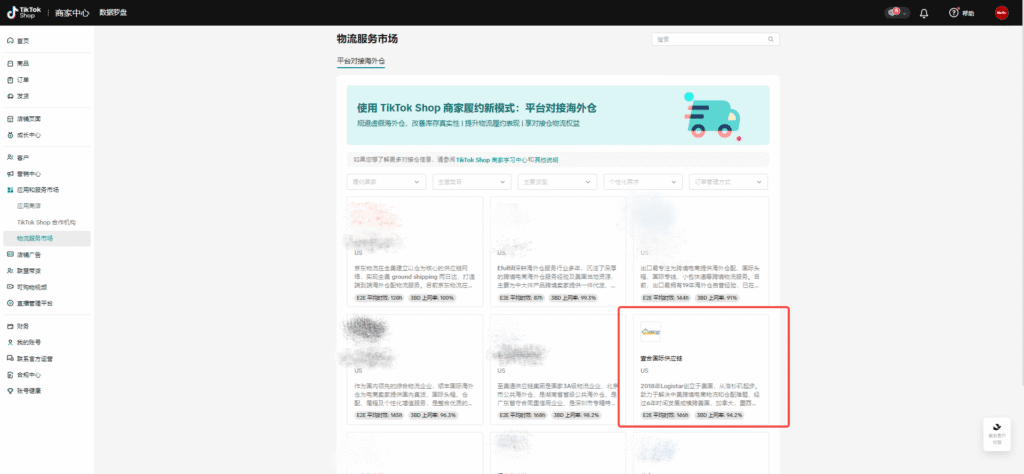Open 财务 wallet icon
Viewport: 1024px width, 474px height.
point(10,326)
